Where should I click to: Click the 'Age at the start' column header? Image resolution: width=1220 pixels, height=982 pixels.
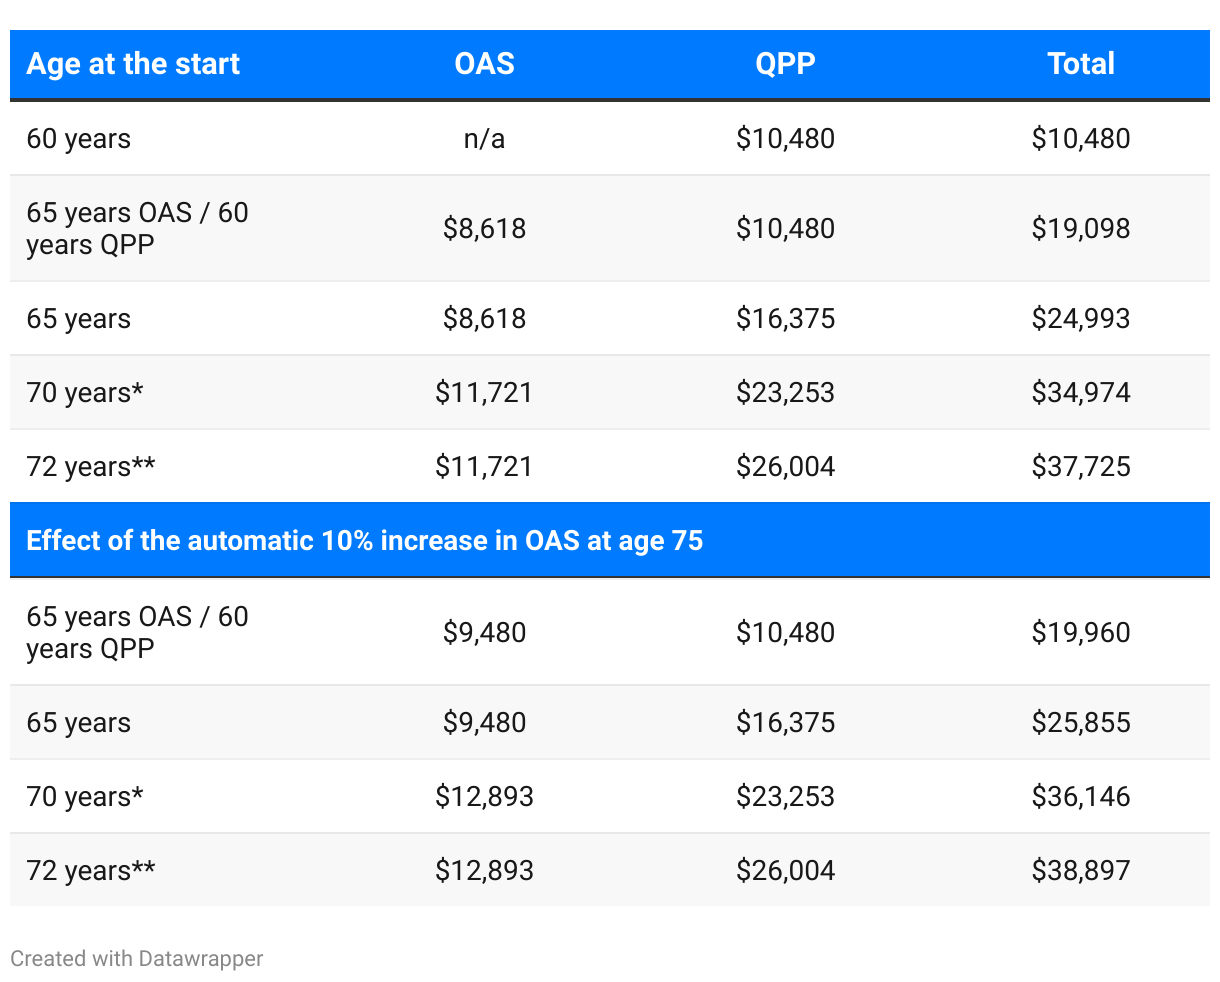pos(133,64)
